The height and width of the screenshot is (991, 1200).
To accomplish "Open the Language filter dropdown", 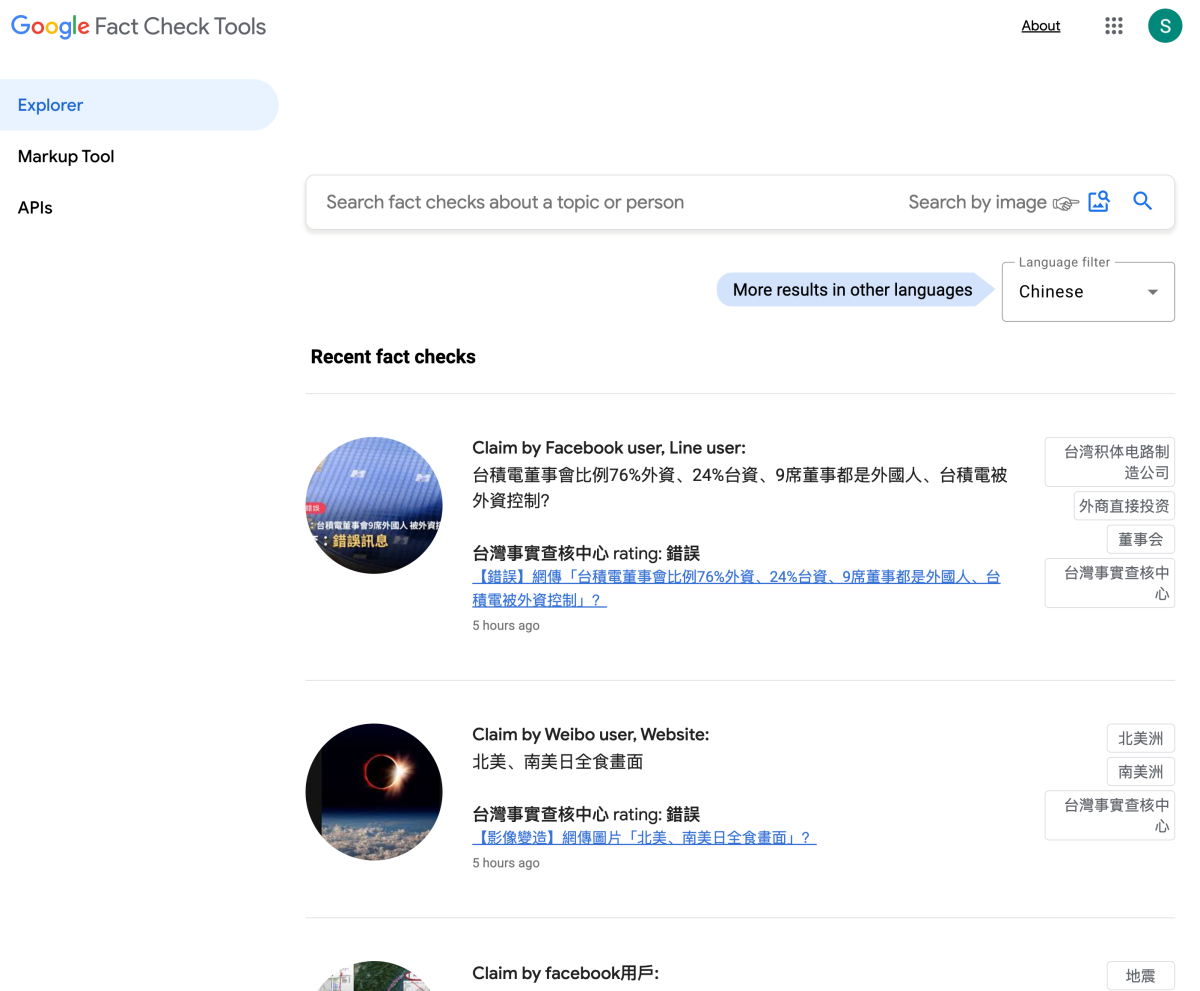I will point(1088,292).
